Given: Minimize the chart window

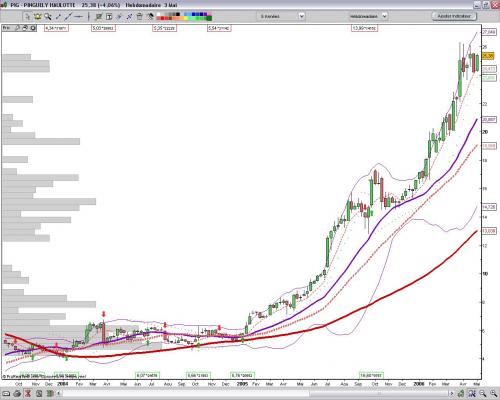Looking at the screenshot, I should [x=477, y=5].
